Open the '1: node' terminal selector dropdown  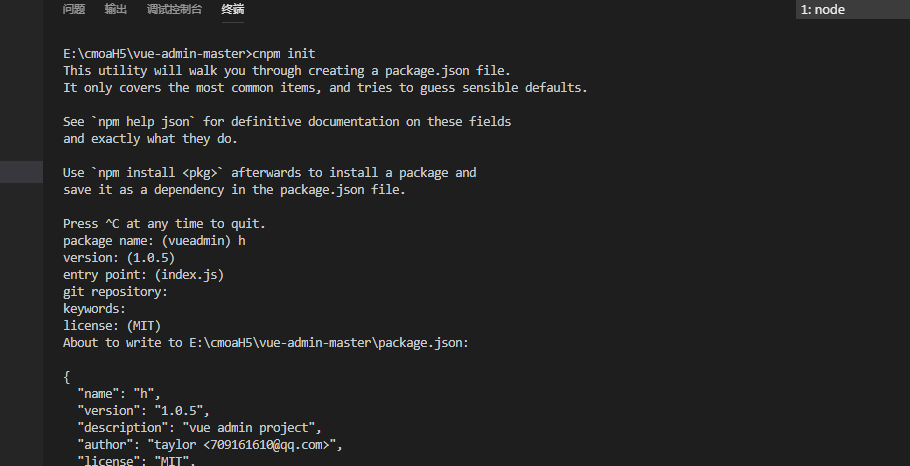point(853,9)
